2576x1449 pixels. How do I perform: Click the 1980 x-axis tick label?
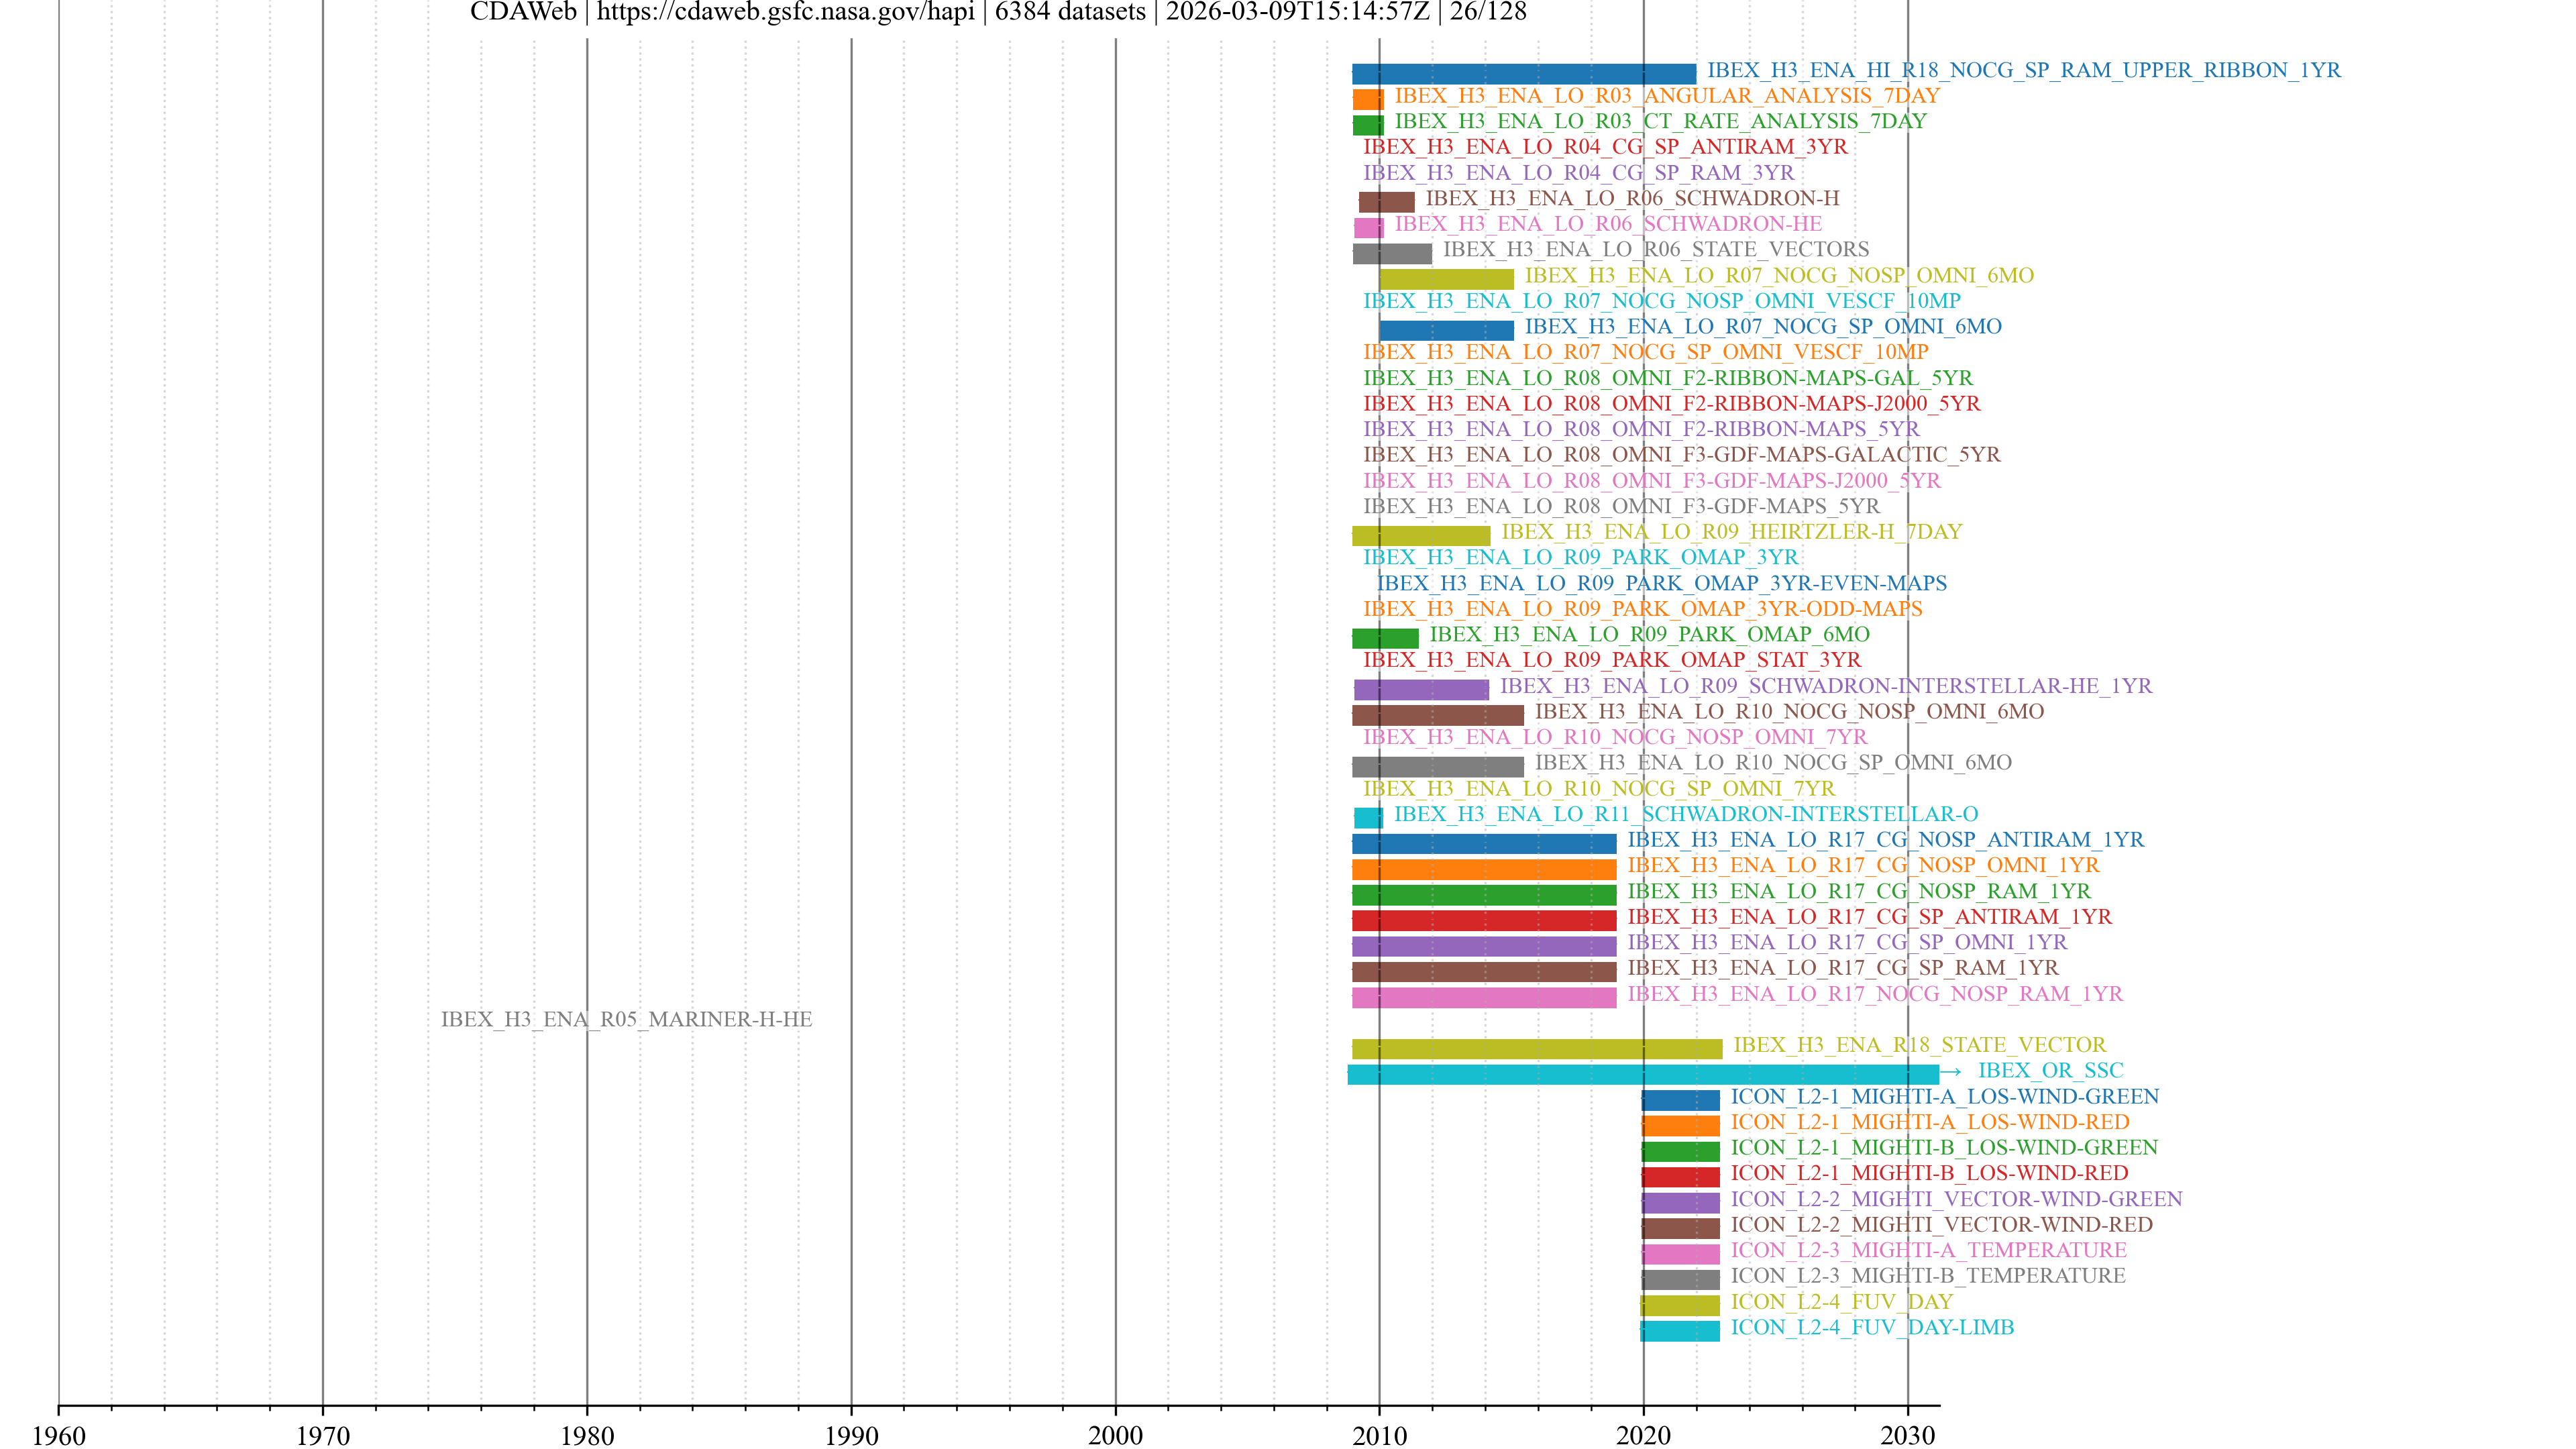[587, 1436]
